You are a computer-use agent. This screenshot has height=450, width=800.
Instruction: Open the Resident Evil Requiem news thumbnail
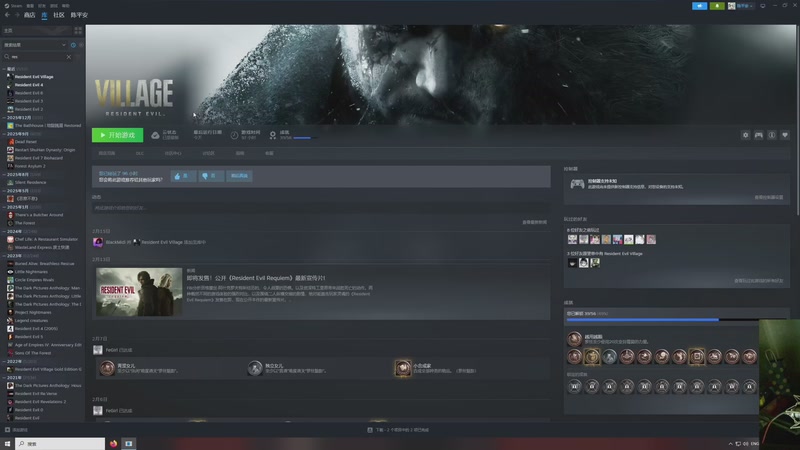pyautogui.click(x=139, y=292)
